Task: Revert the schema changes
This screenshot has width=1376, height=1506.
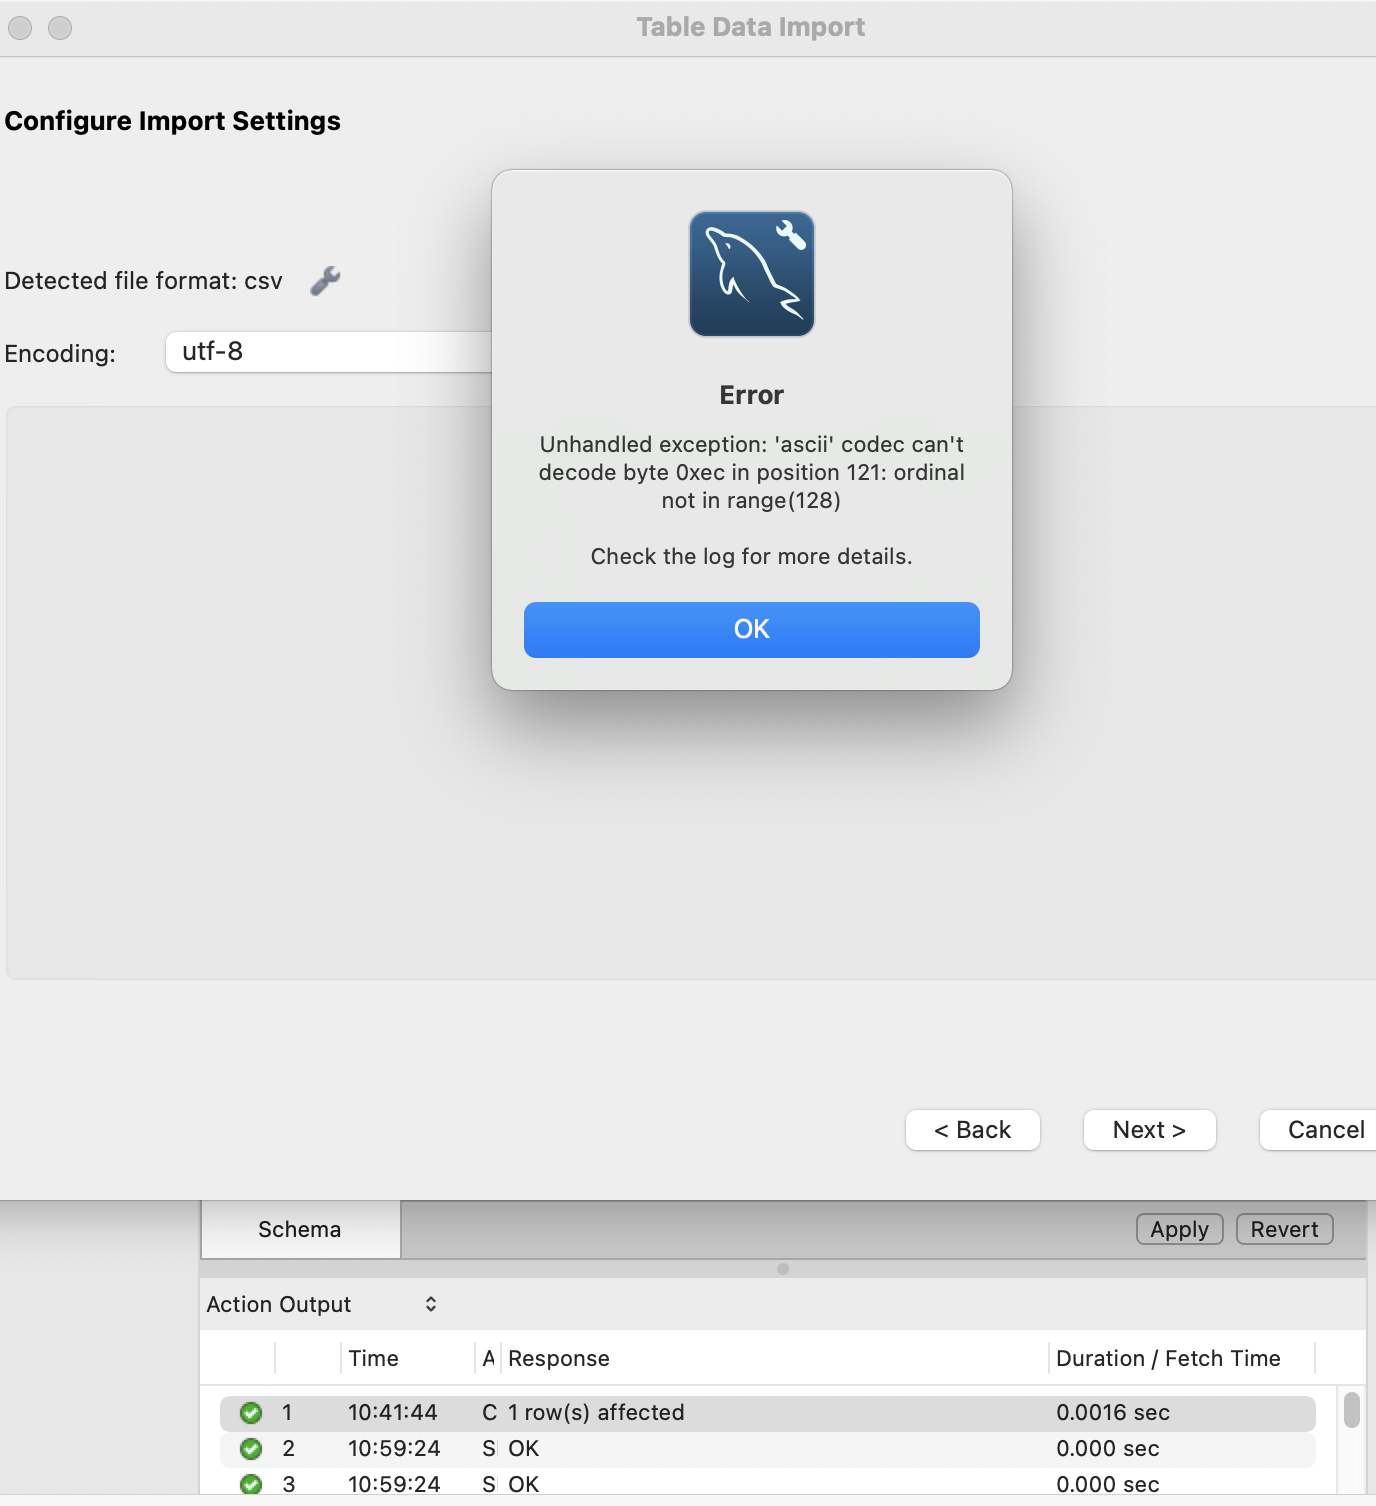Action: click(x=1284, y=1229)
